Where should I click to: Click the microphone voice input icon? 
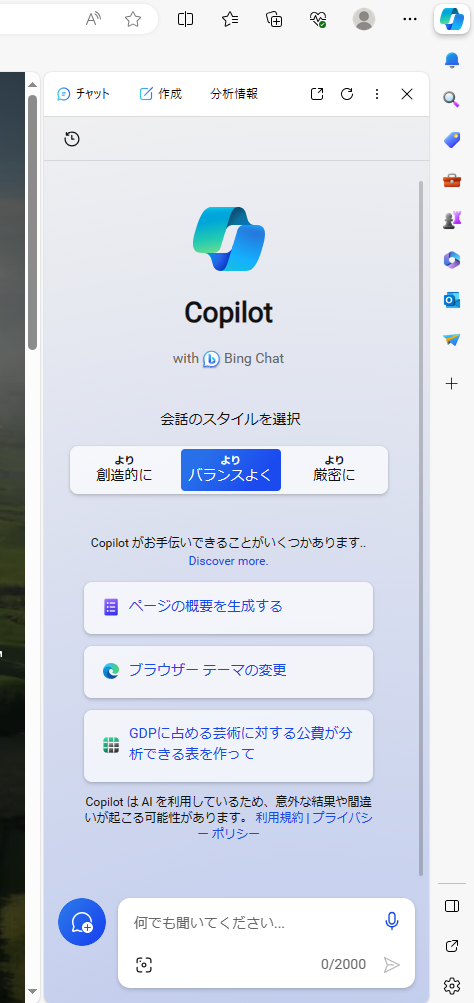click(x=391, y=921)
